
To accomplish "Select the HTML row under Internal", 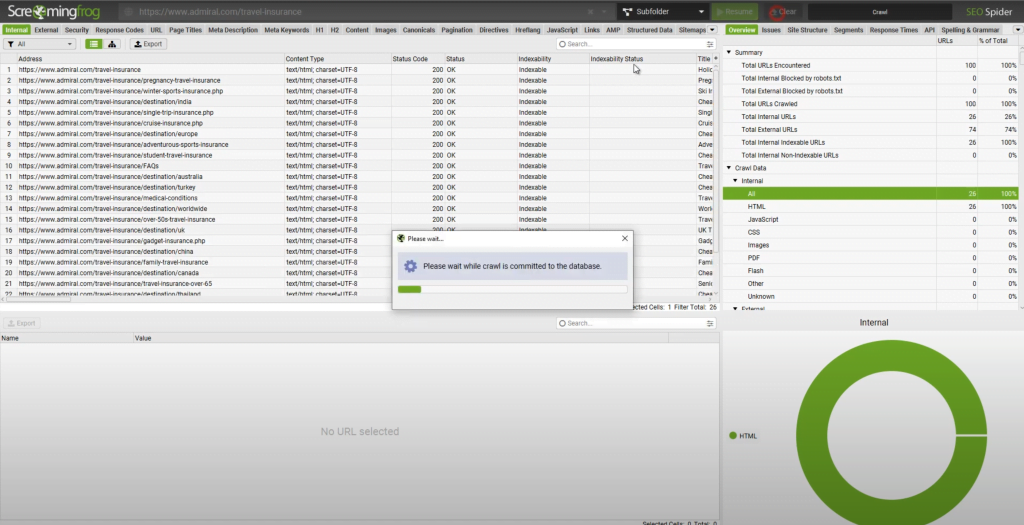I will click(757, 206).
